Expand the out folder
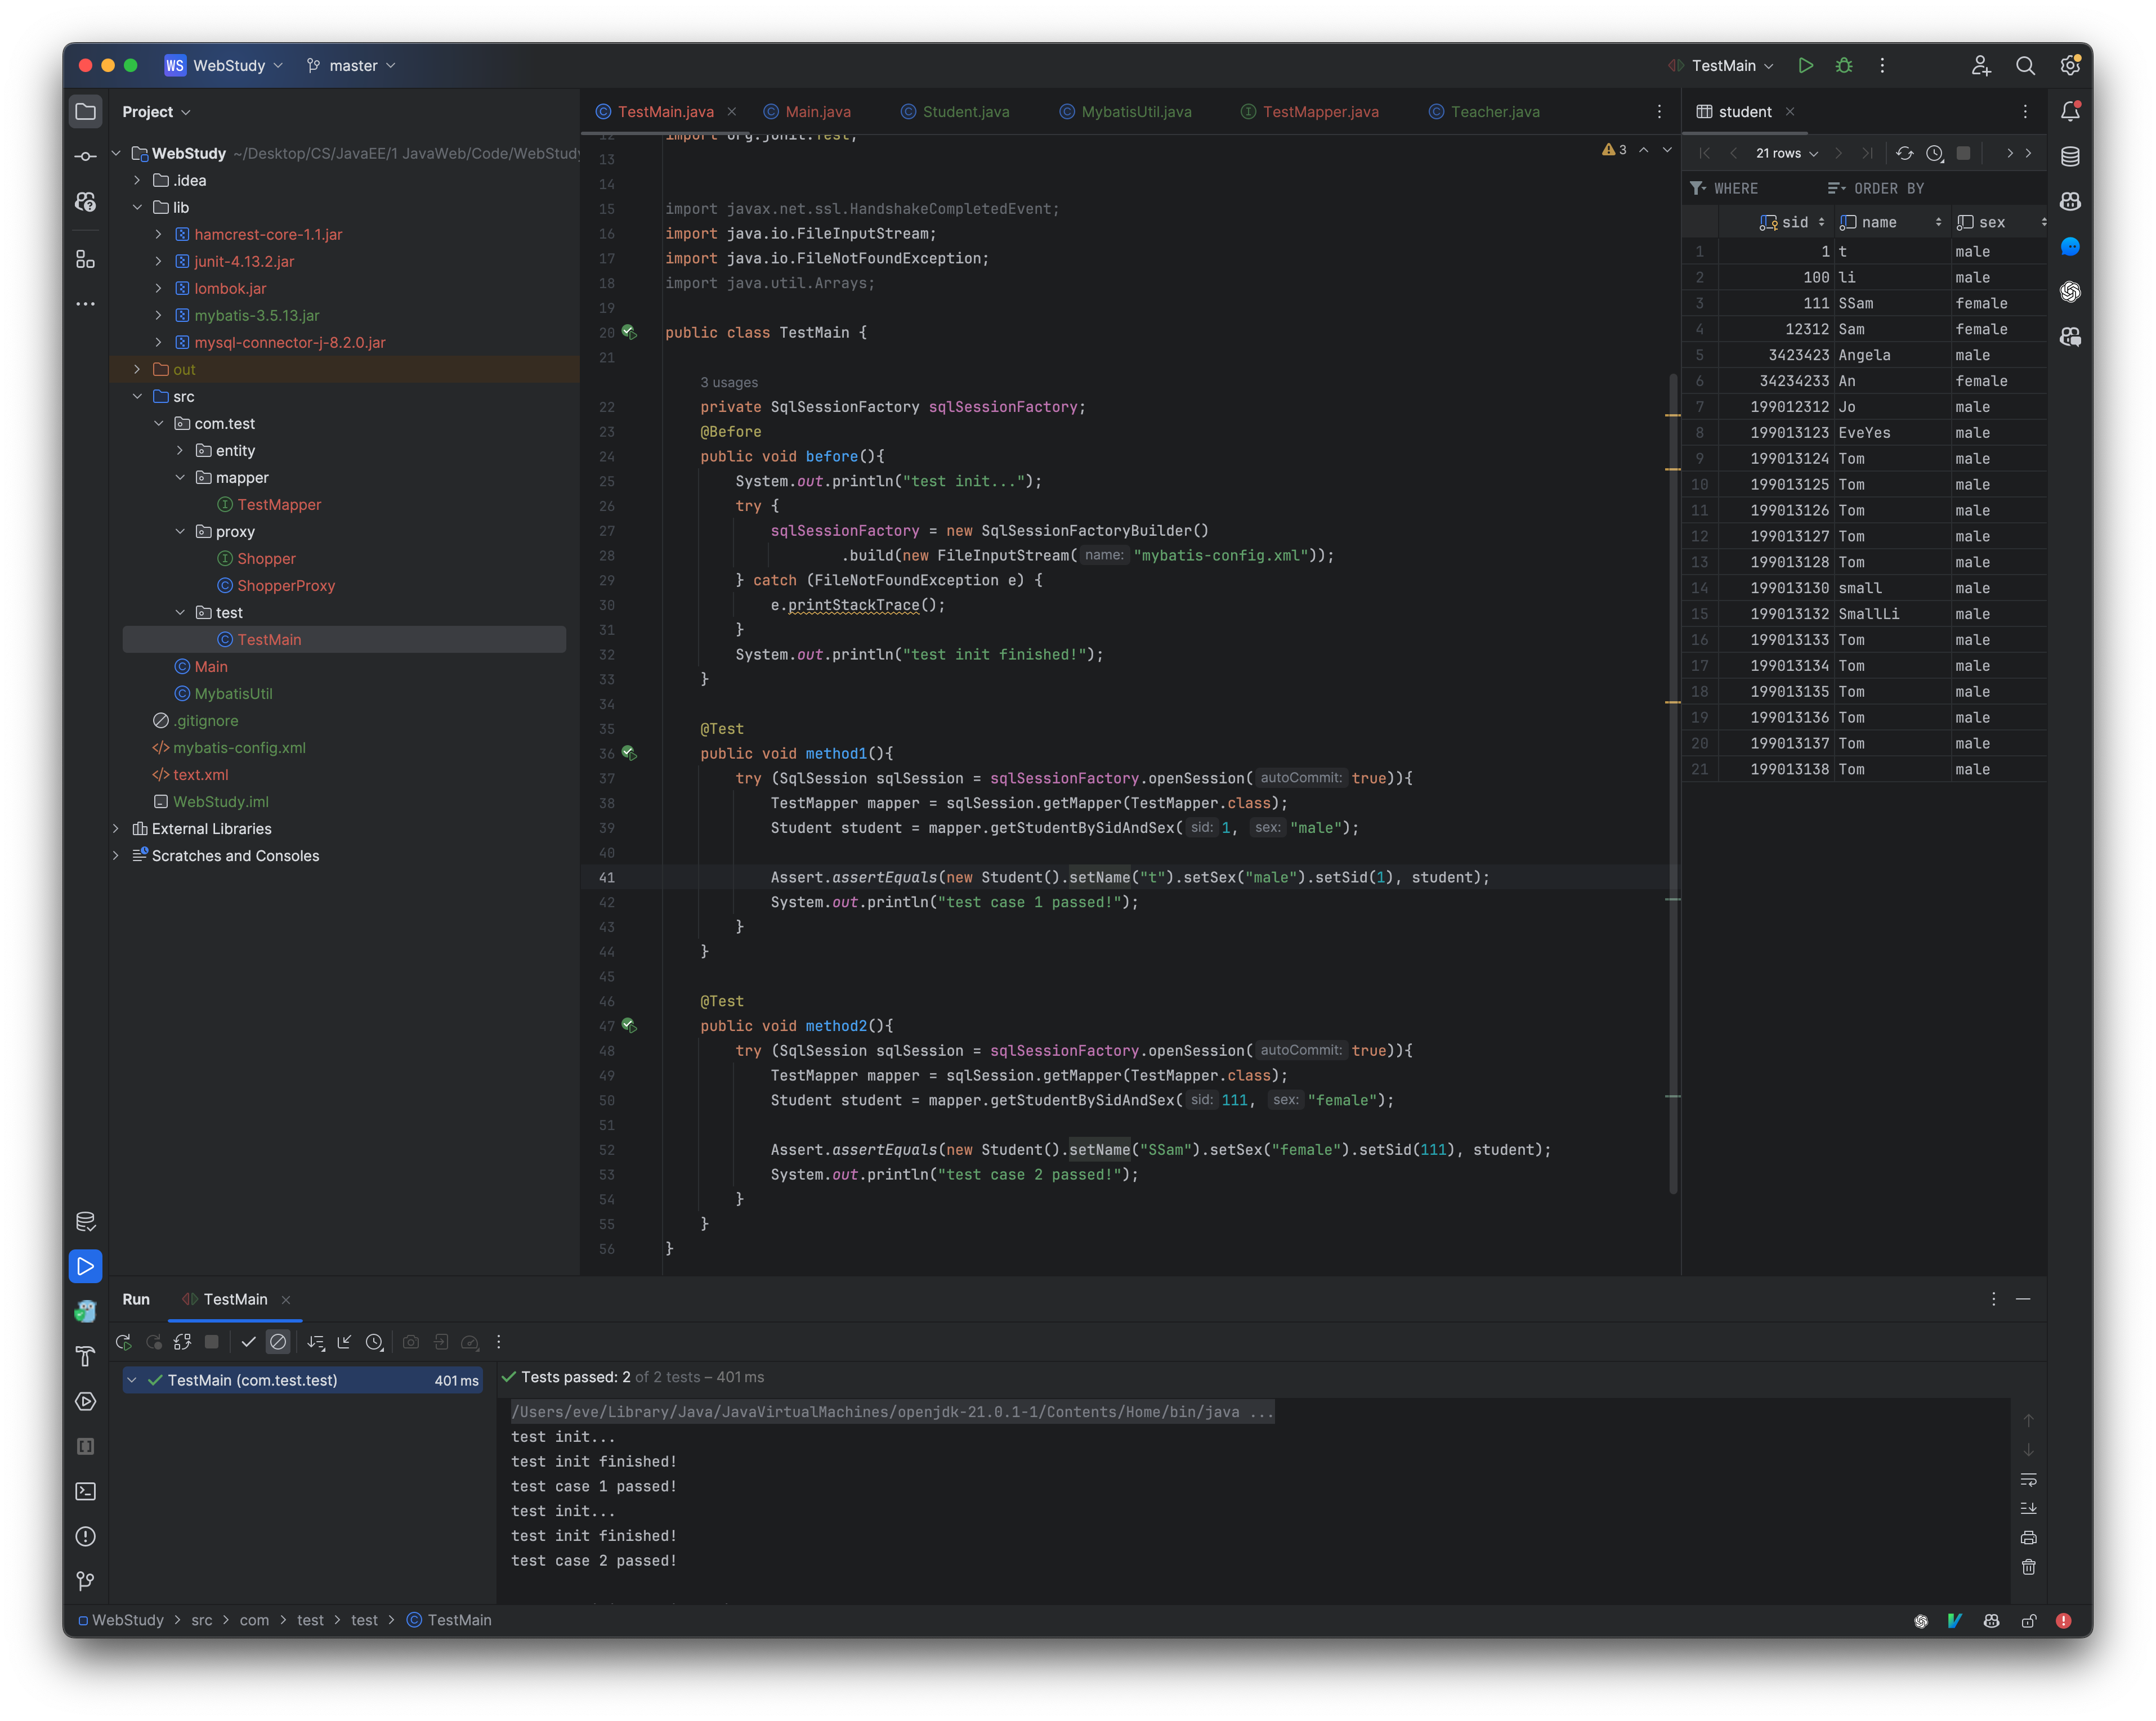Screen dimensions: 2156x1721 [x=137, y=369]
